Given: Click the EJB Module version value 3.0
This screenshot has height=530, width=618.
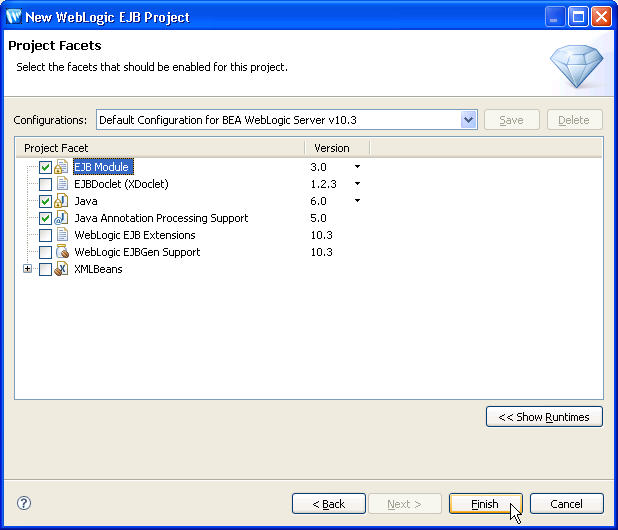Looking at the screenshot, I should coord(318,167).
